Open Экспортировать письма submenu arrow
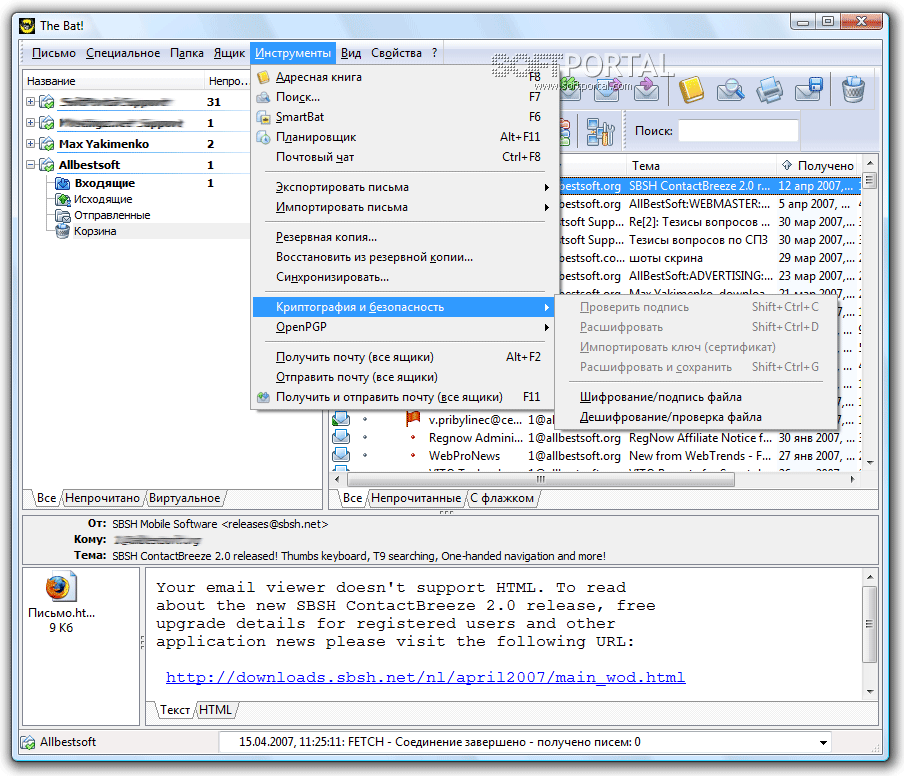904x776 pixels. tap(547, 187)
